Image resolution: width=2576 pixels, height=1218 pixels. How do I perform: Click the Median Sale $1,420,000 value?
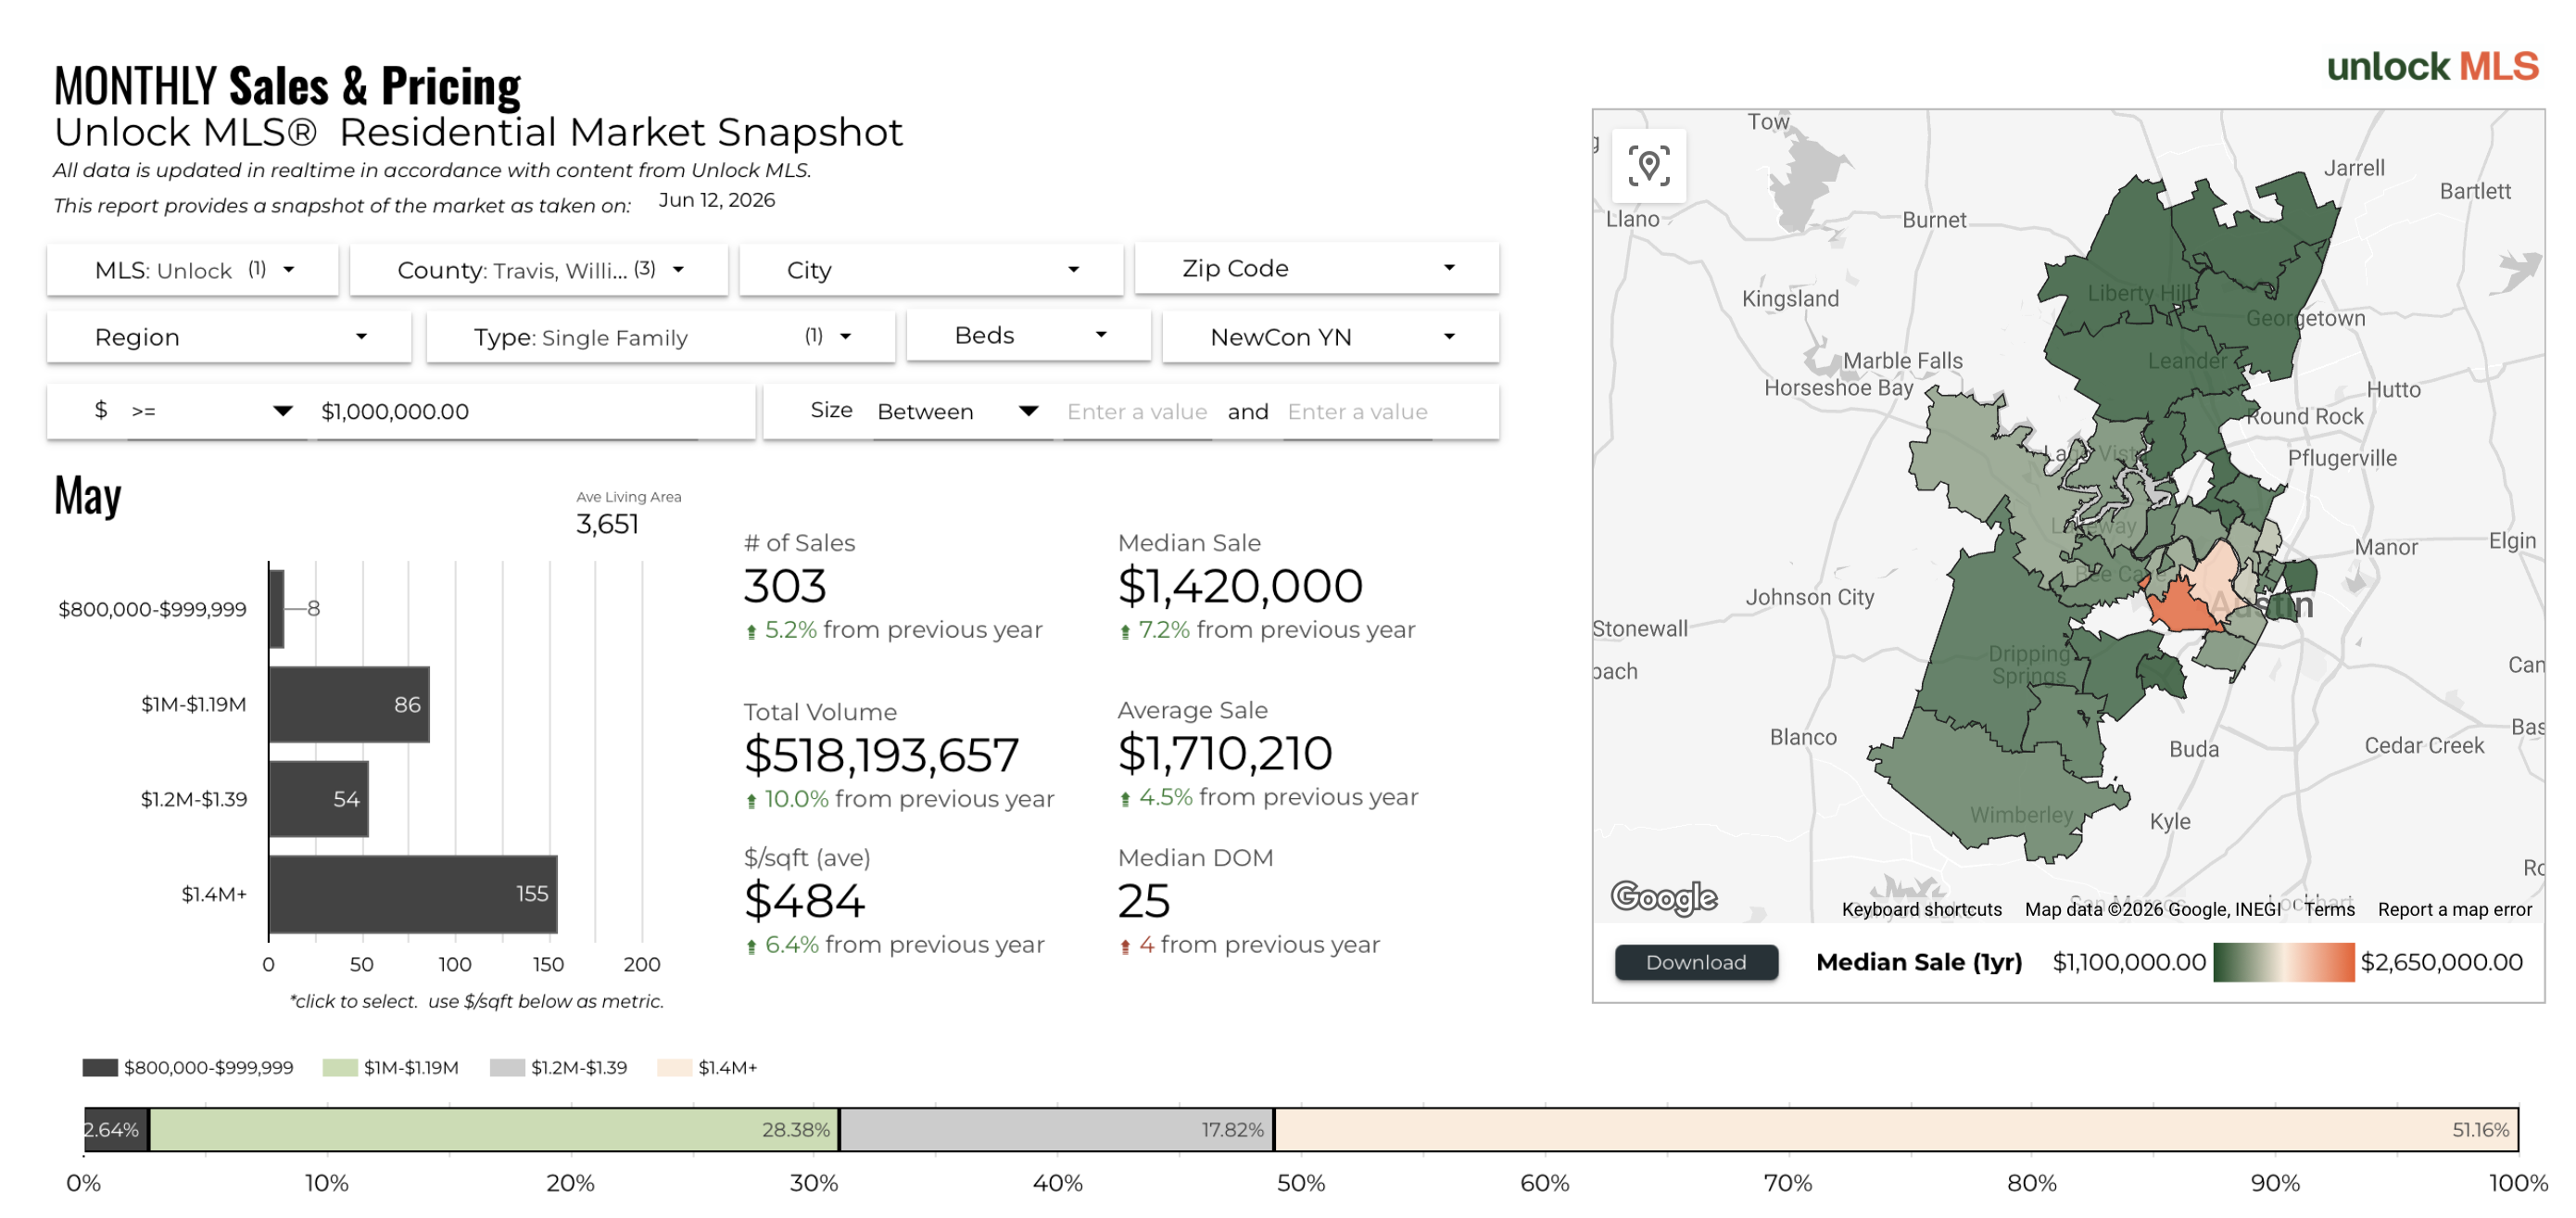(x=1239, y=585)
